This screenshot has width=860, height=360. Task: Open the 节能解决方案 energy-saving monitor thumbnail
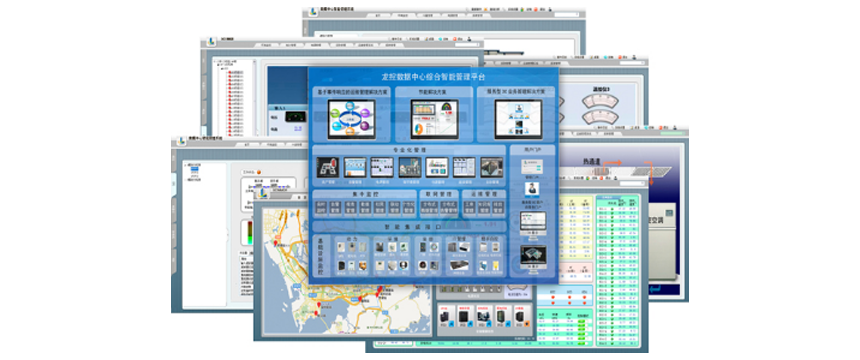point(434,119)
